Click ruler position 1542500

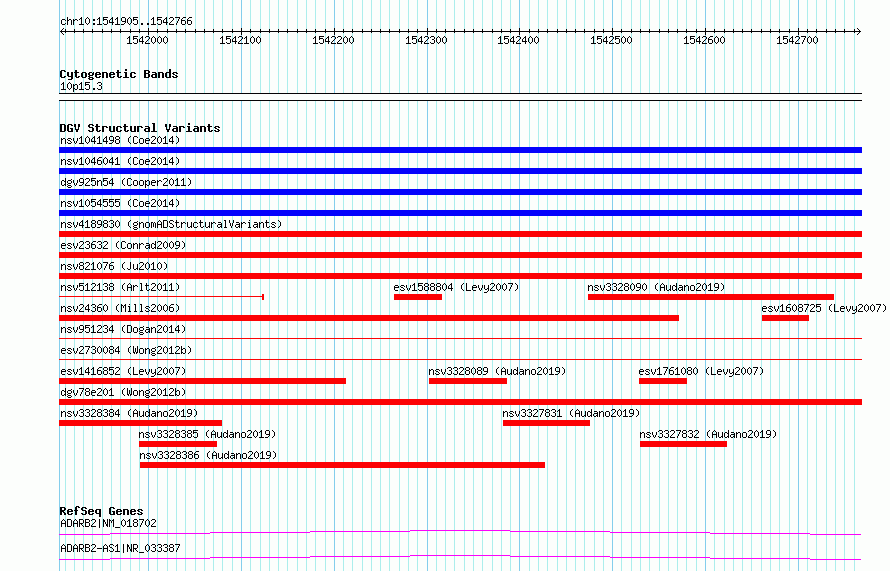611,40
